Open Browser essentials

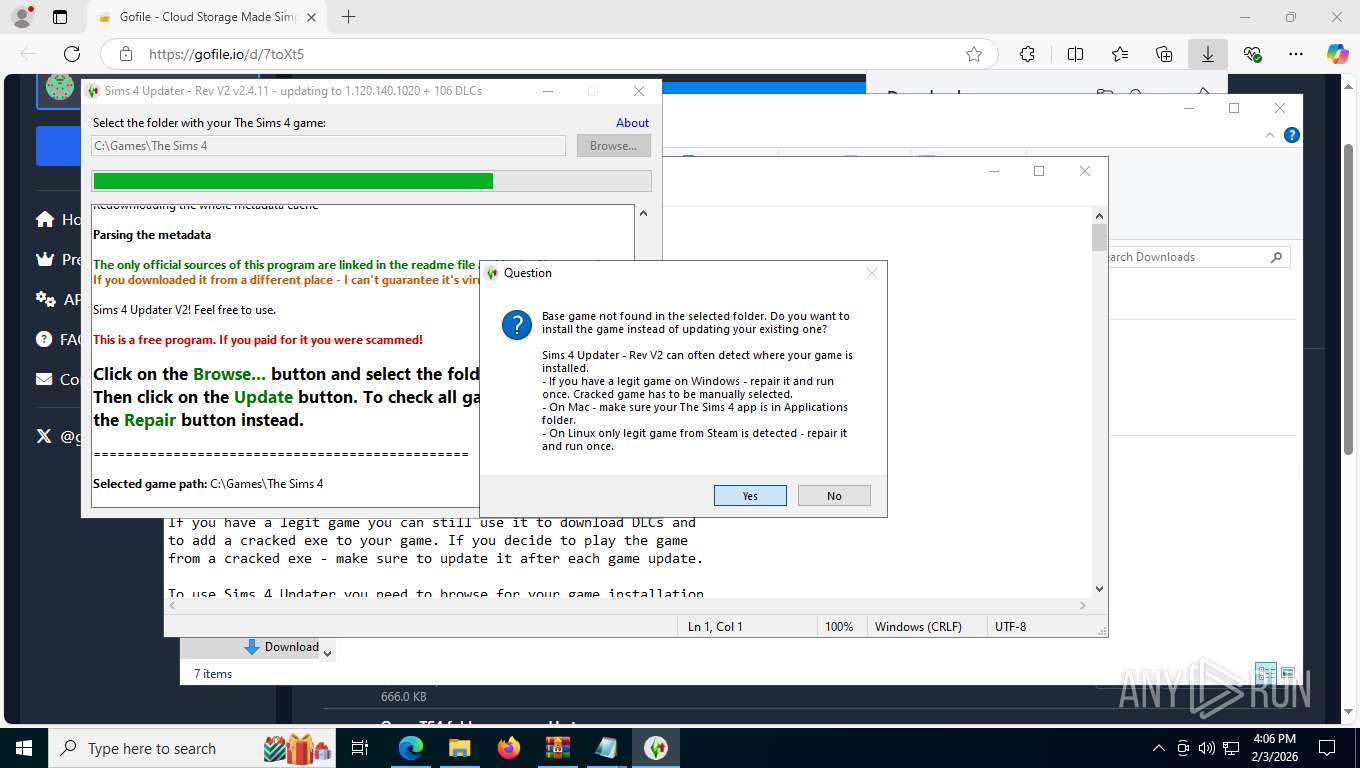coord(1252,54)
